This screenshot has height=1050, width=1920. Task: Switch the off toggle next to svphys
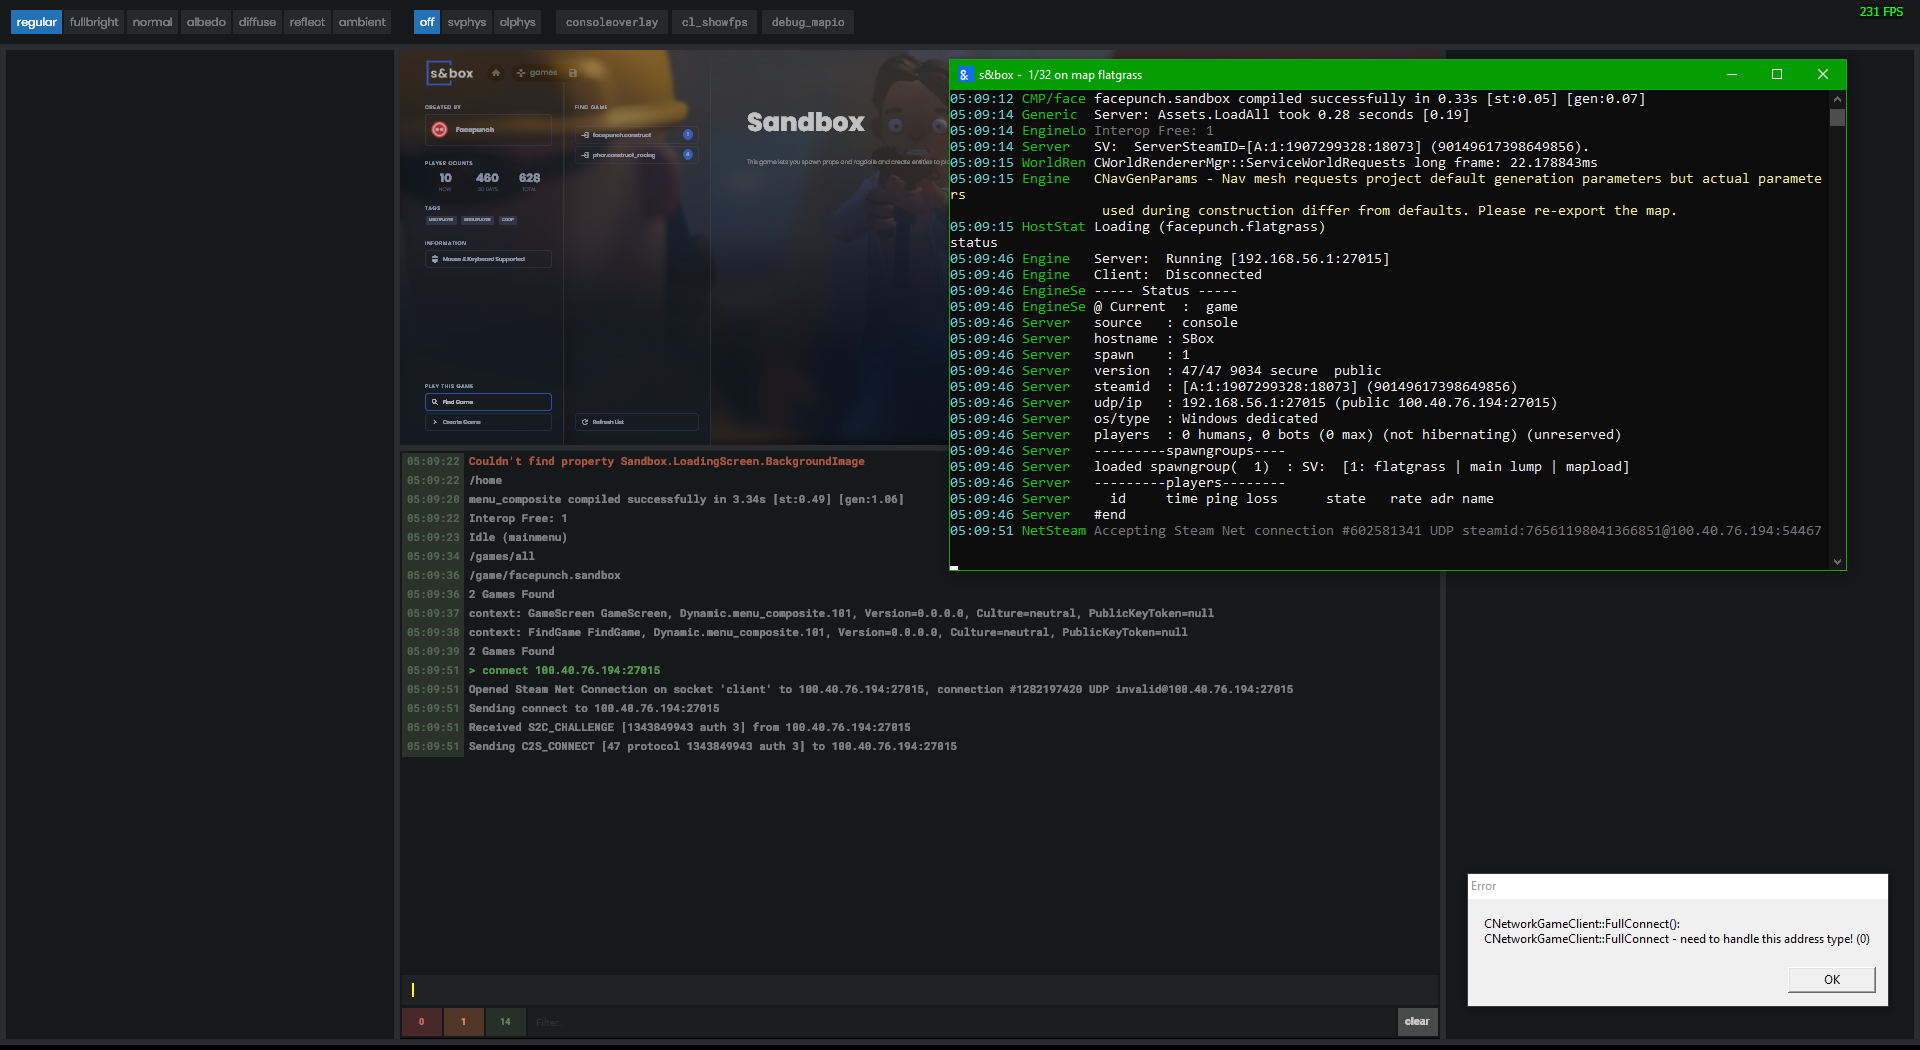point(426,21)
